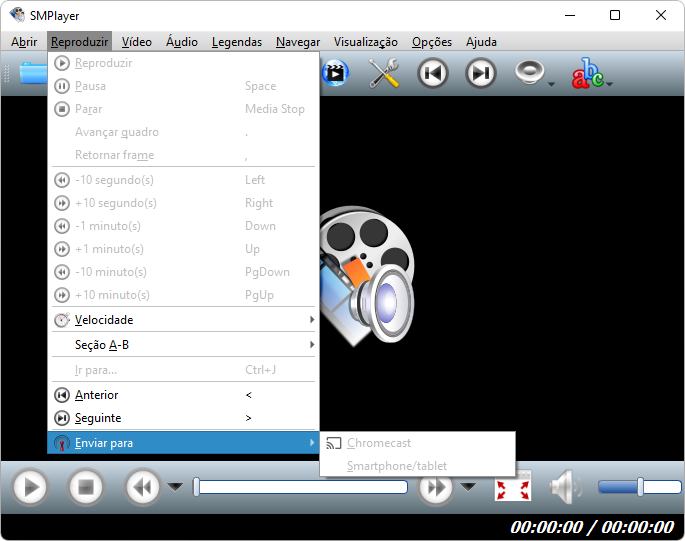Click the Reproduzir entry in the menu
This screenshot has width=685, height=541.
point(183,63)
